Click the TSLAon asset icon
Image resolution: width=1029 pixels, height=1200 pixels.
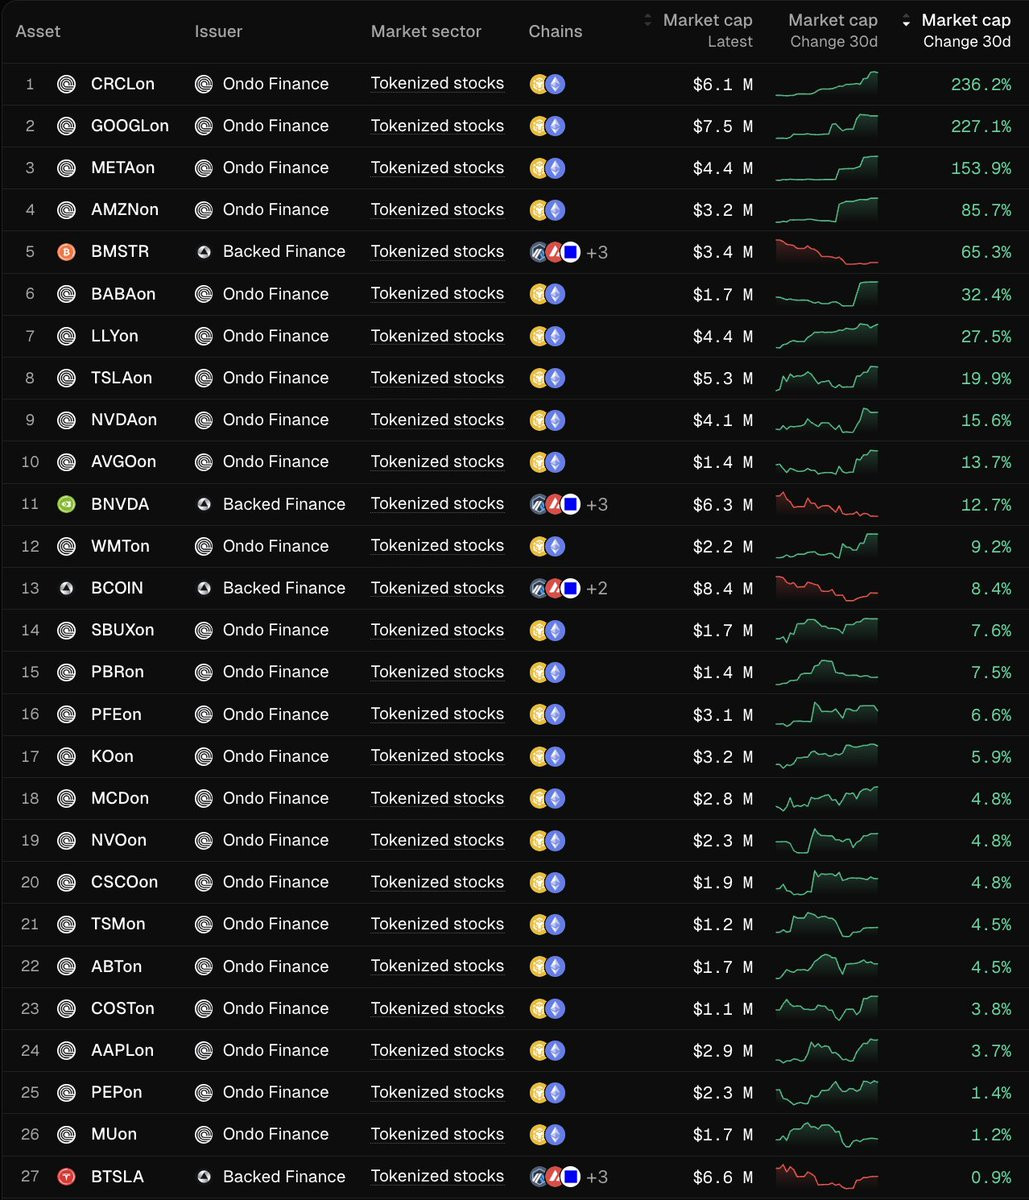click(66, 378)
